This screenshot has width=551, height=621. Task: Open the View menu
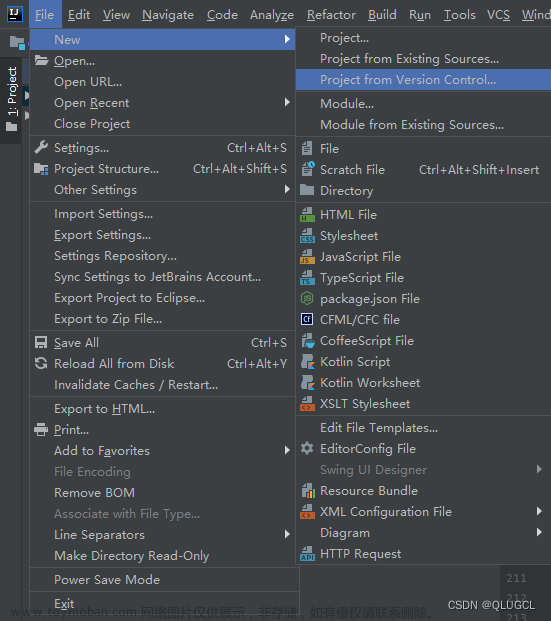tap(116, 15)
